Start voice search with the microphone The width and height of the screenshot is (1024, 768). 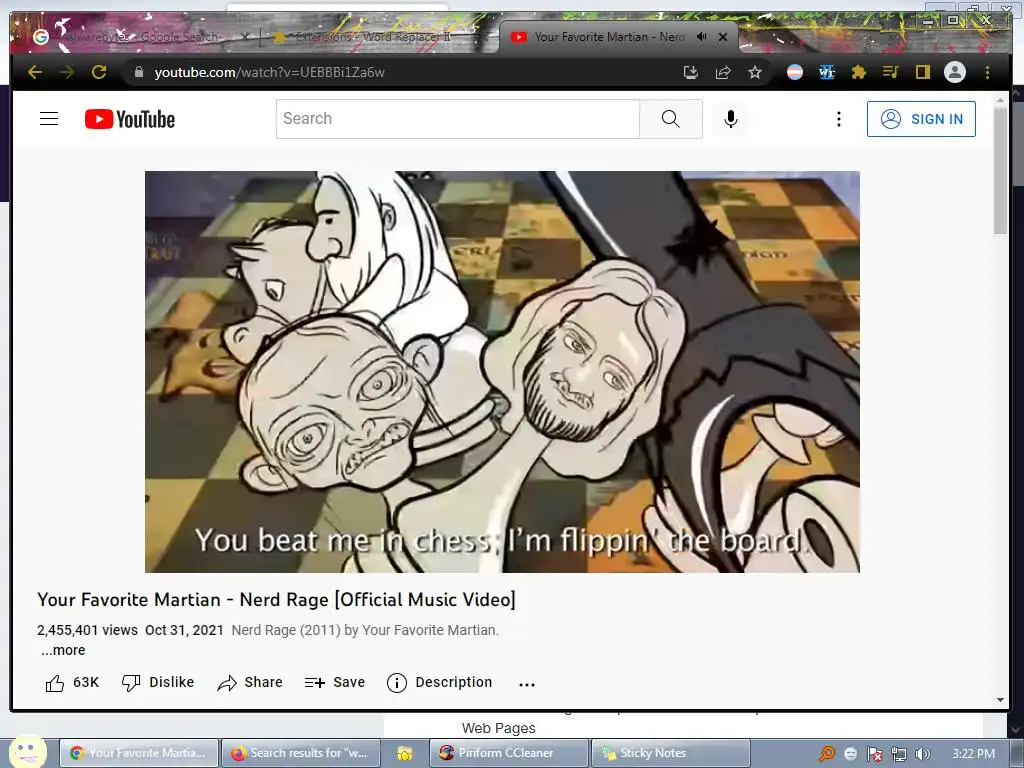[731, 119]
